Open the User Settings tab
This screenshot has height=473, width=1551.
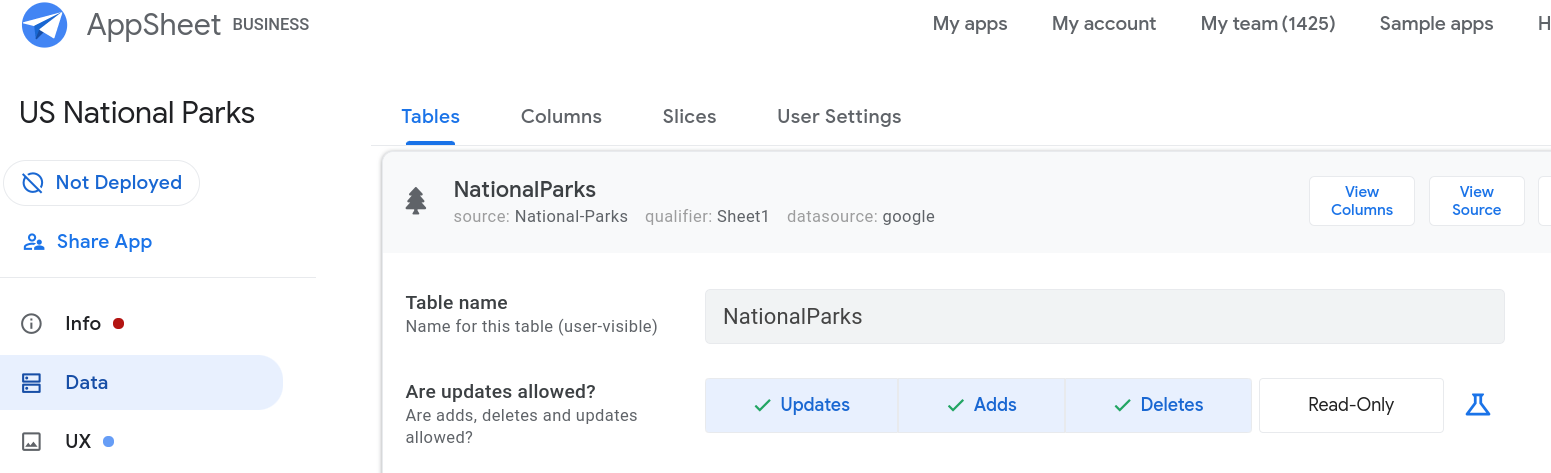tap(839, 117)
